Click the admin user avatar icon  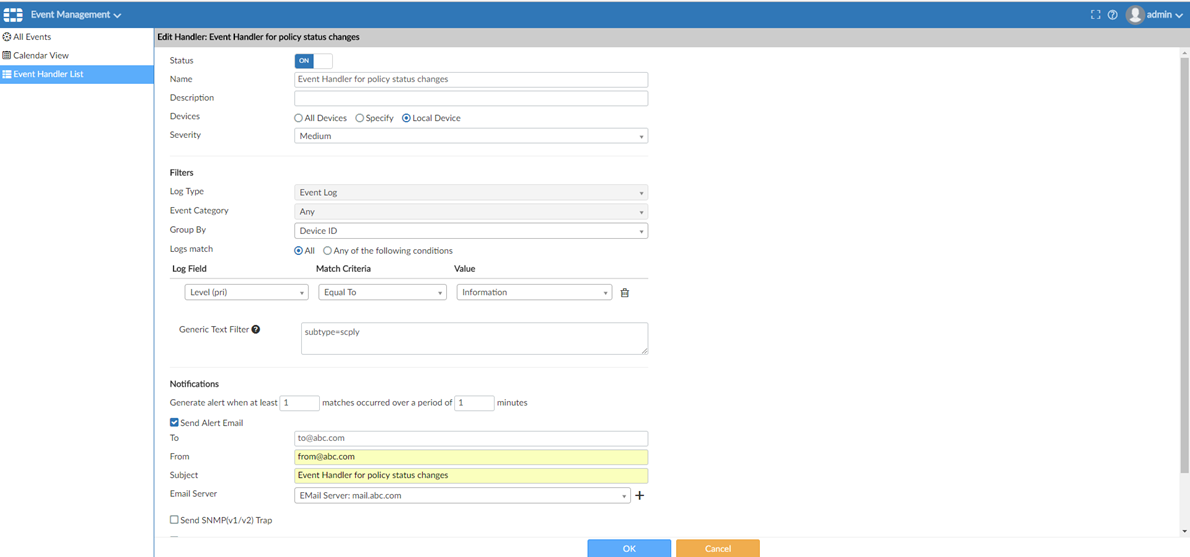[x=1134, y=15]
